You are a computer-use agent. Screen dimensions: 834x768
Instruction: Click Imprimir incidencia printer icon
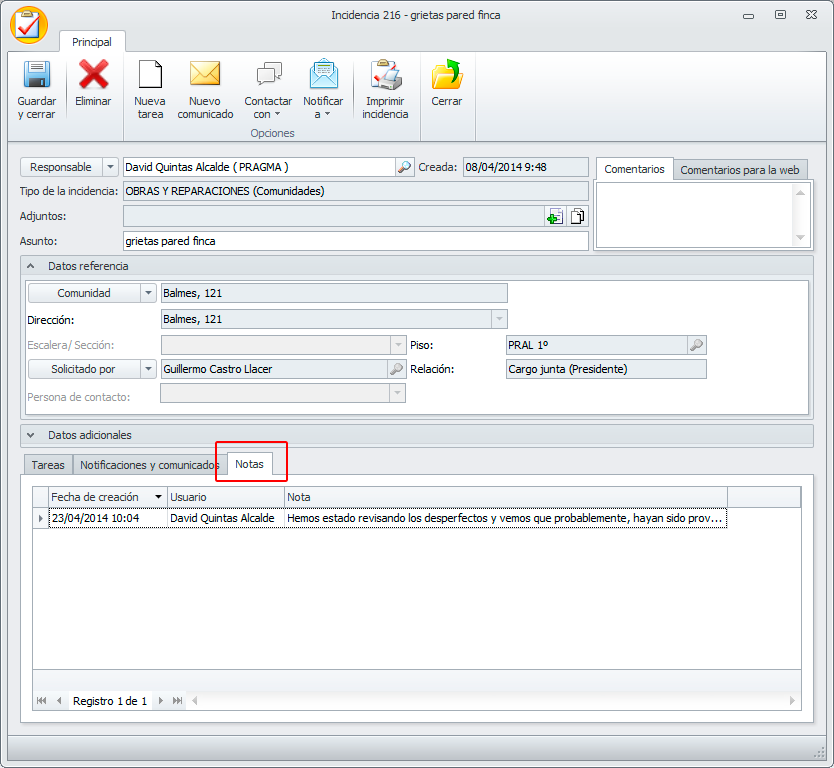pos(386,74)
